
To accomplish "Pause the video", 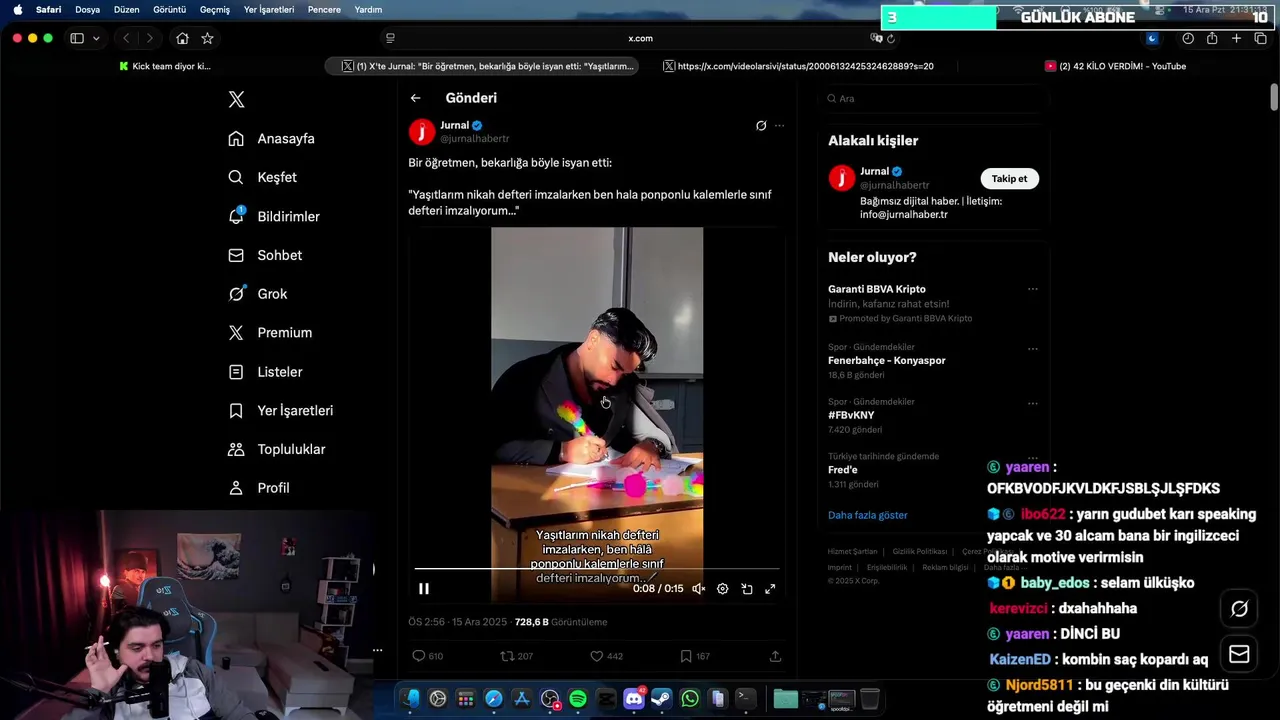I will 424,589.
